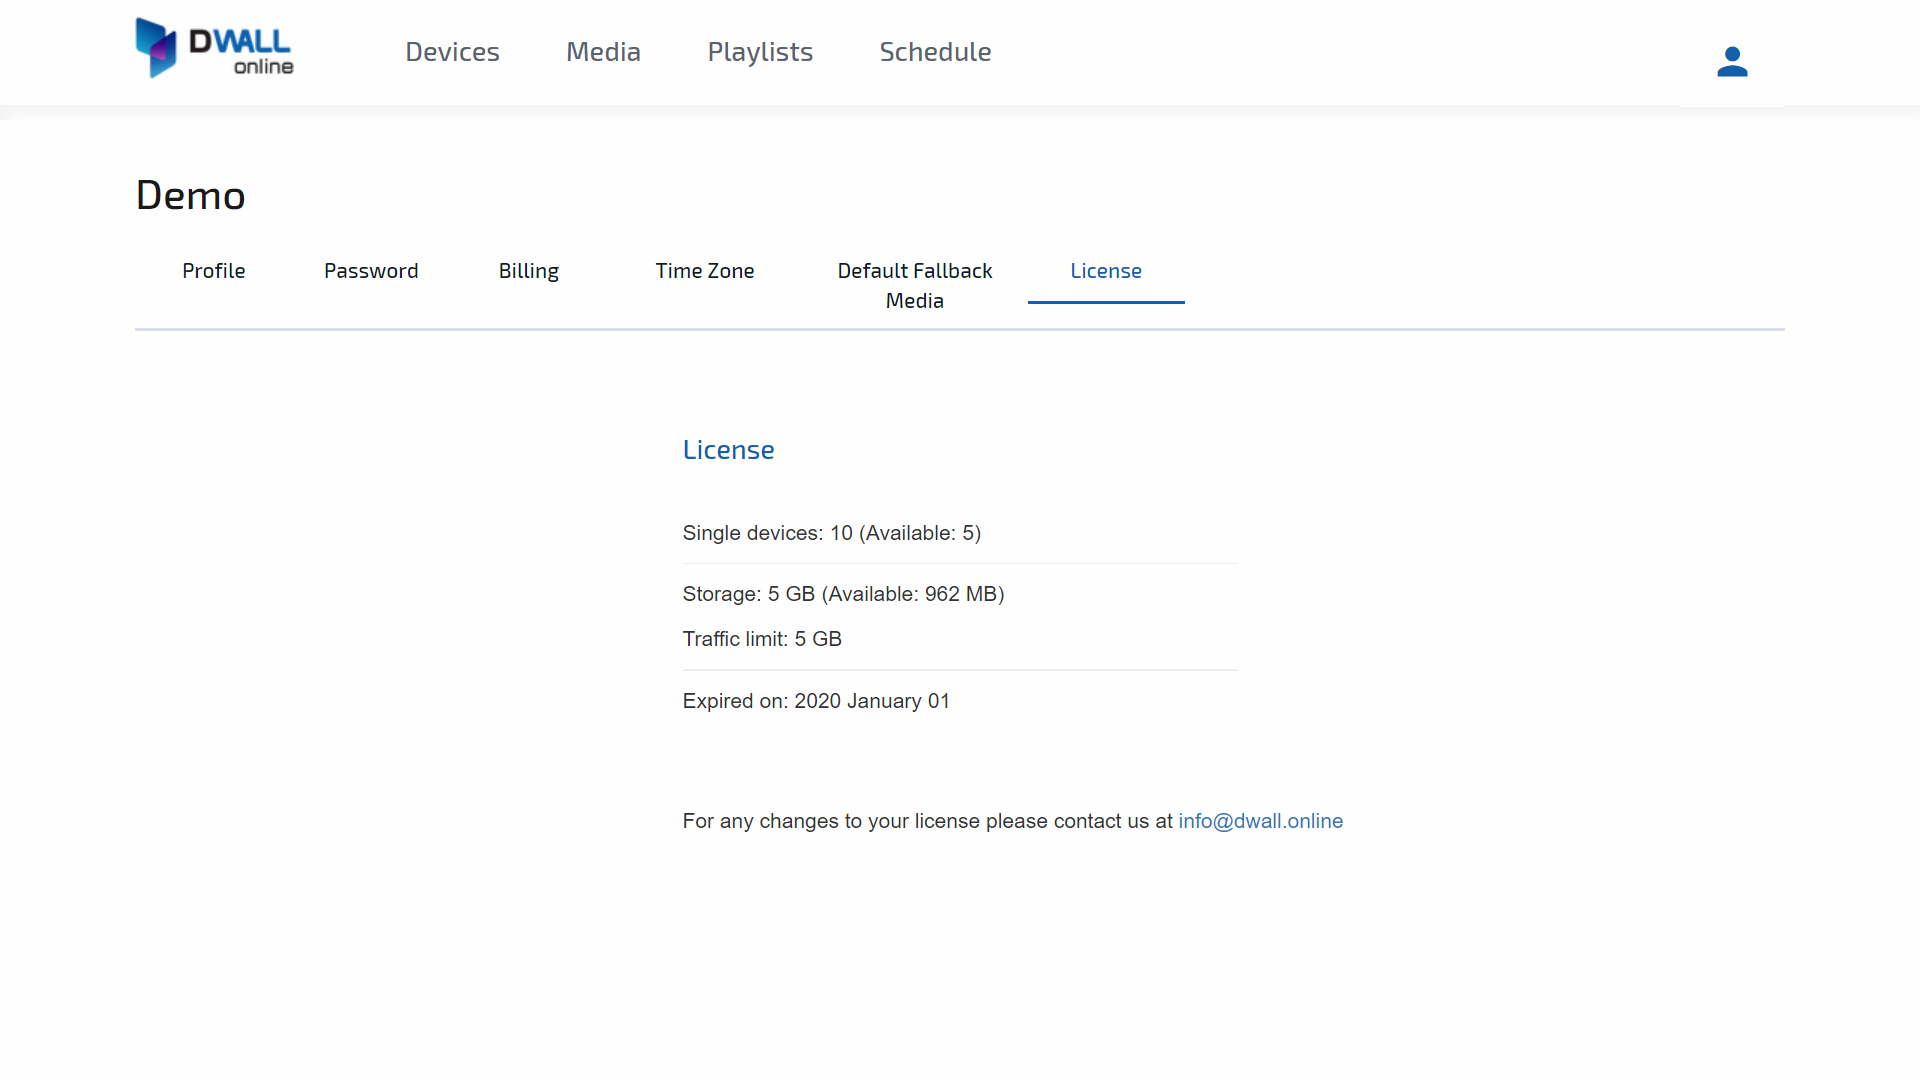Click the Traffic limit text
This screenshot has height=1080, width=1920.
pos(762,639)
